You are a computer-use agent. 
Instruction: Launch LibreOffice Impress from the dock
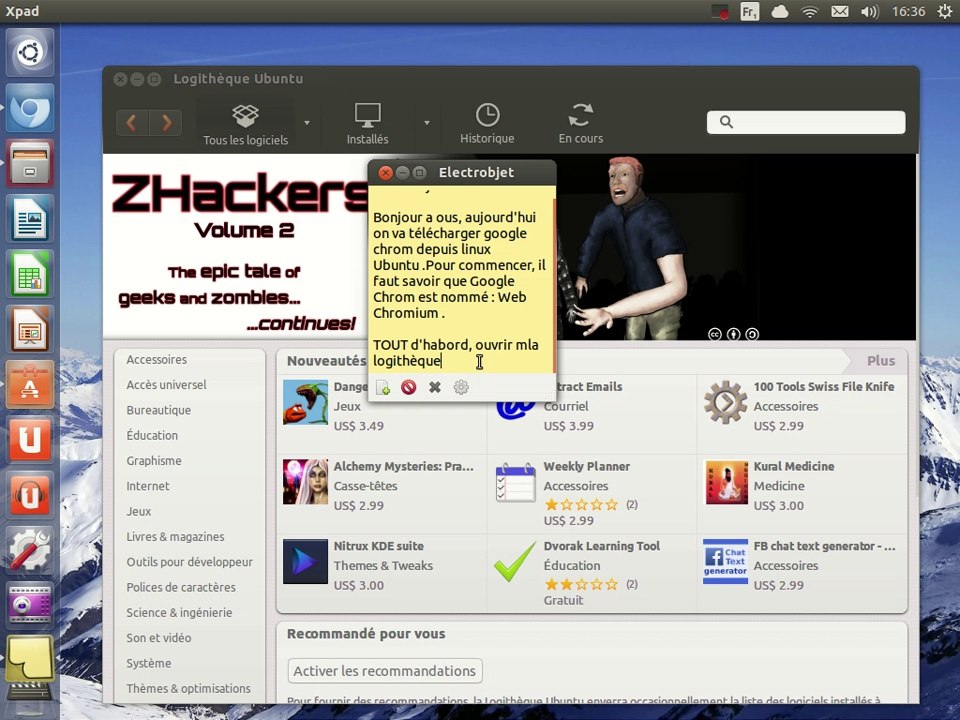29,329
